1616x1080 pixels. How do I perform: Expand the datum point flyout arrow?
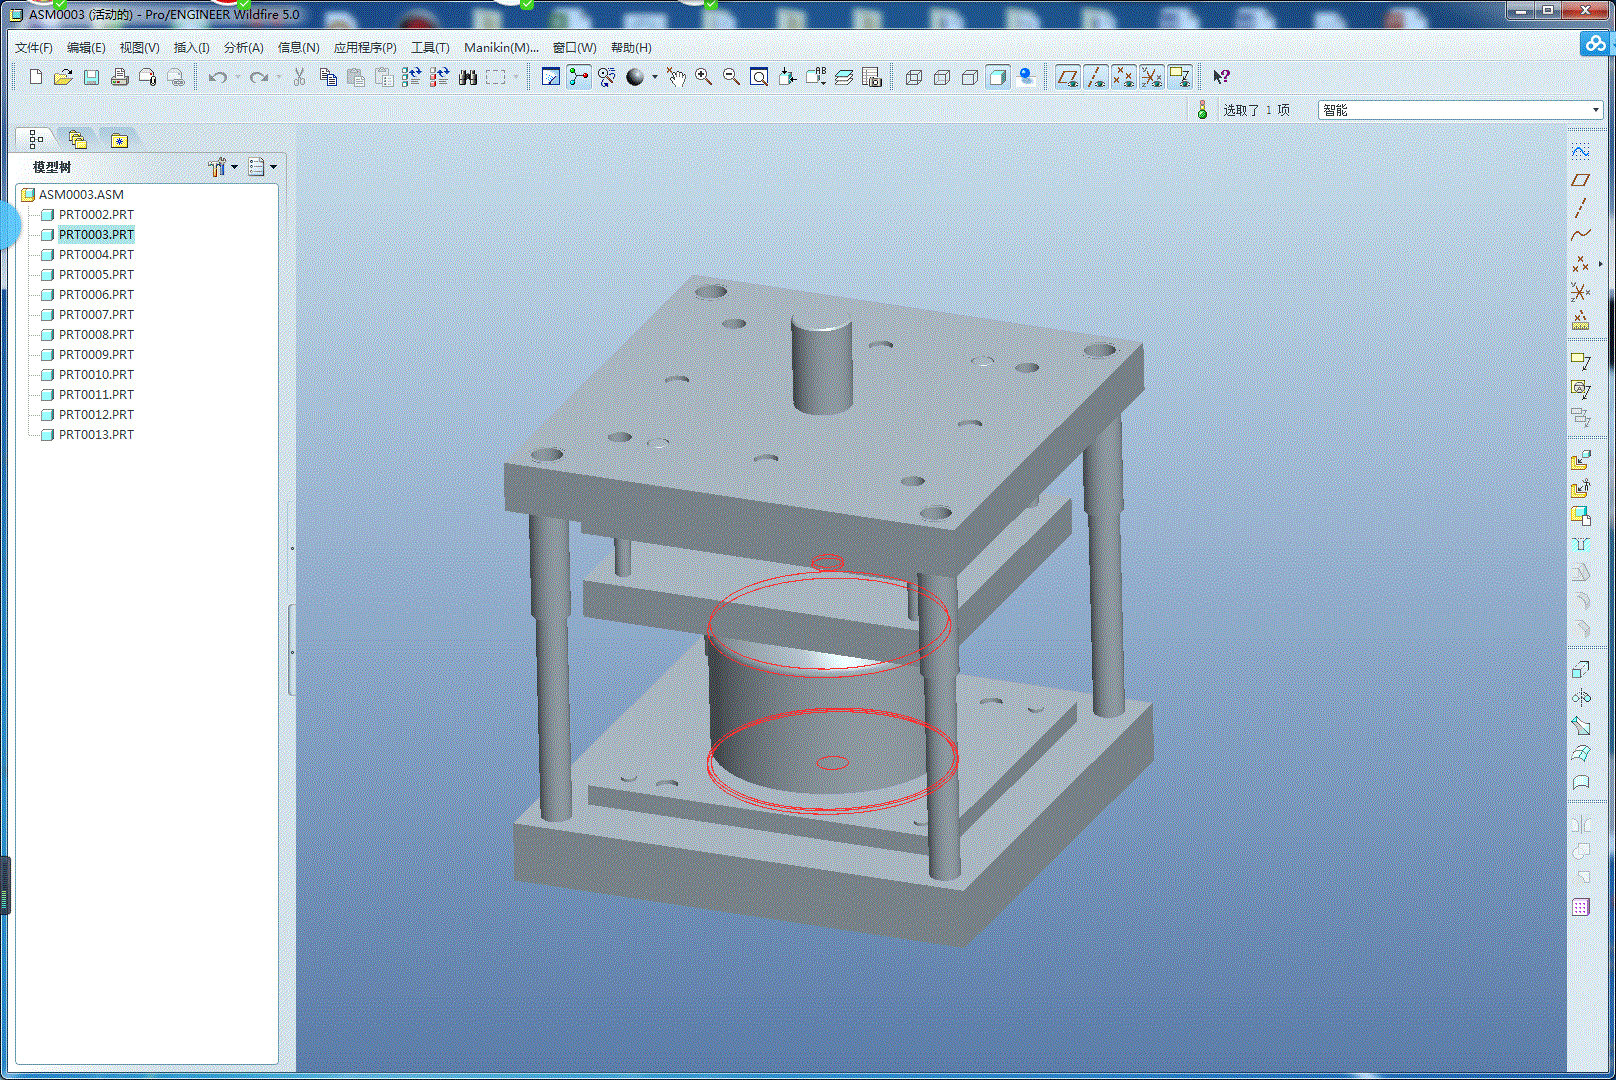pos(1600,264)
